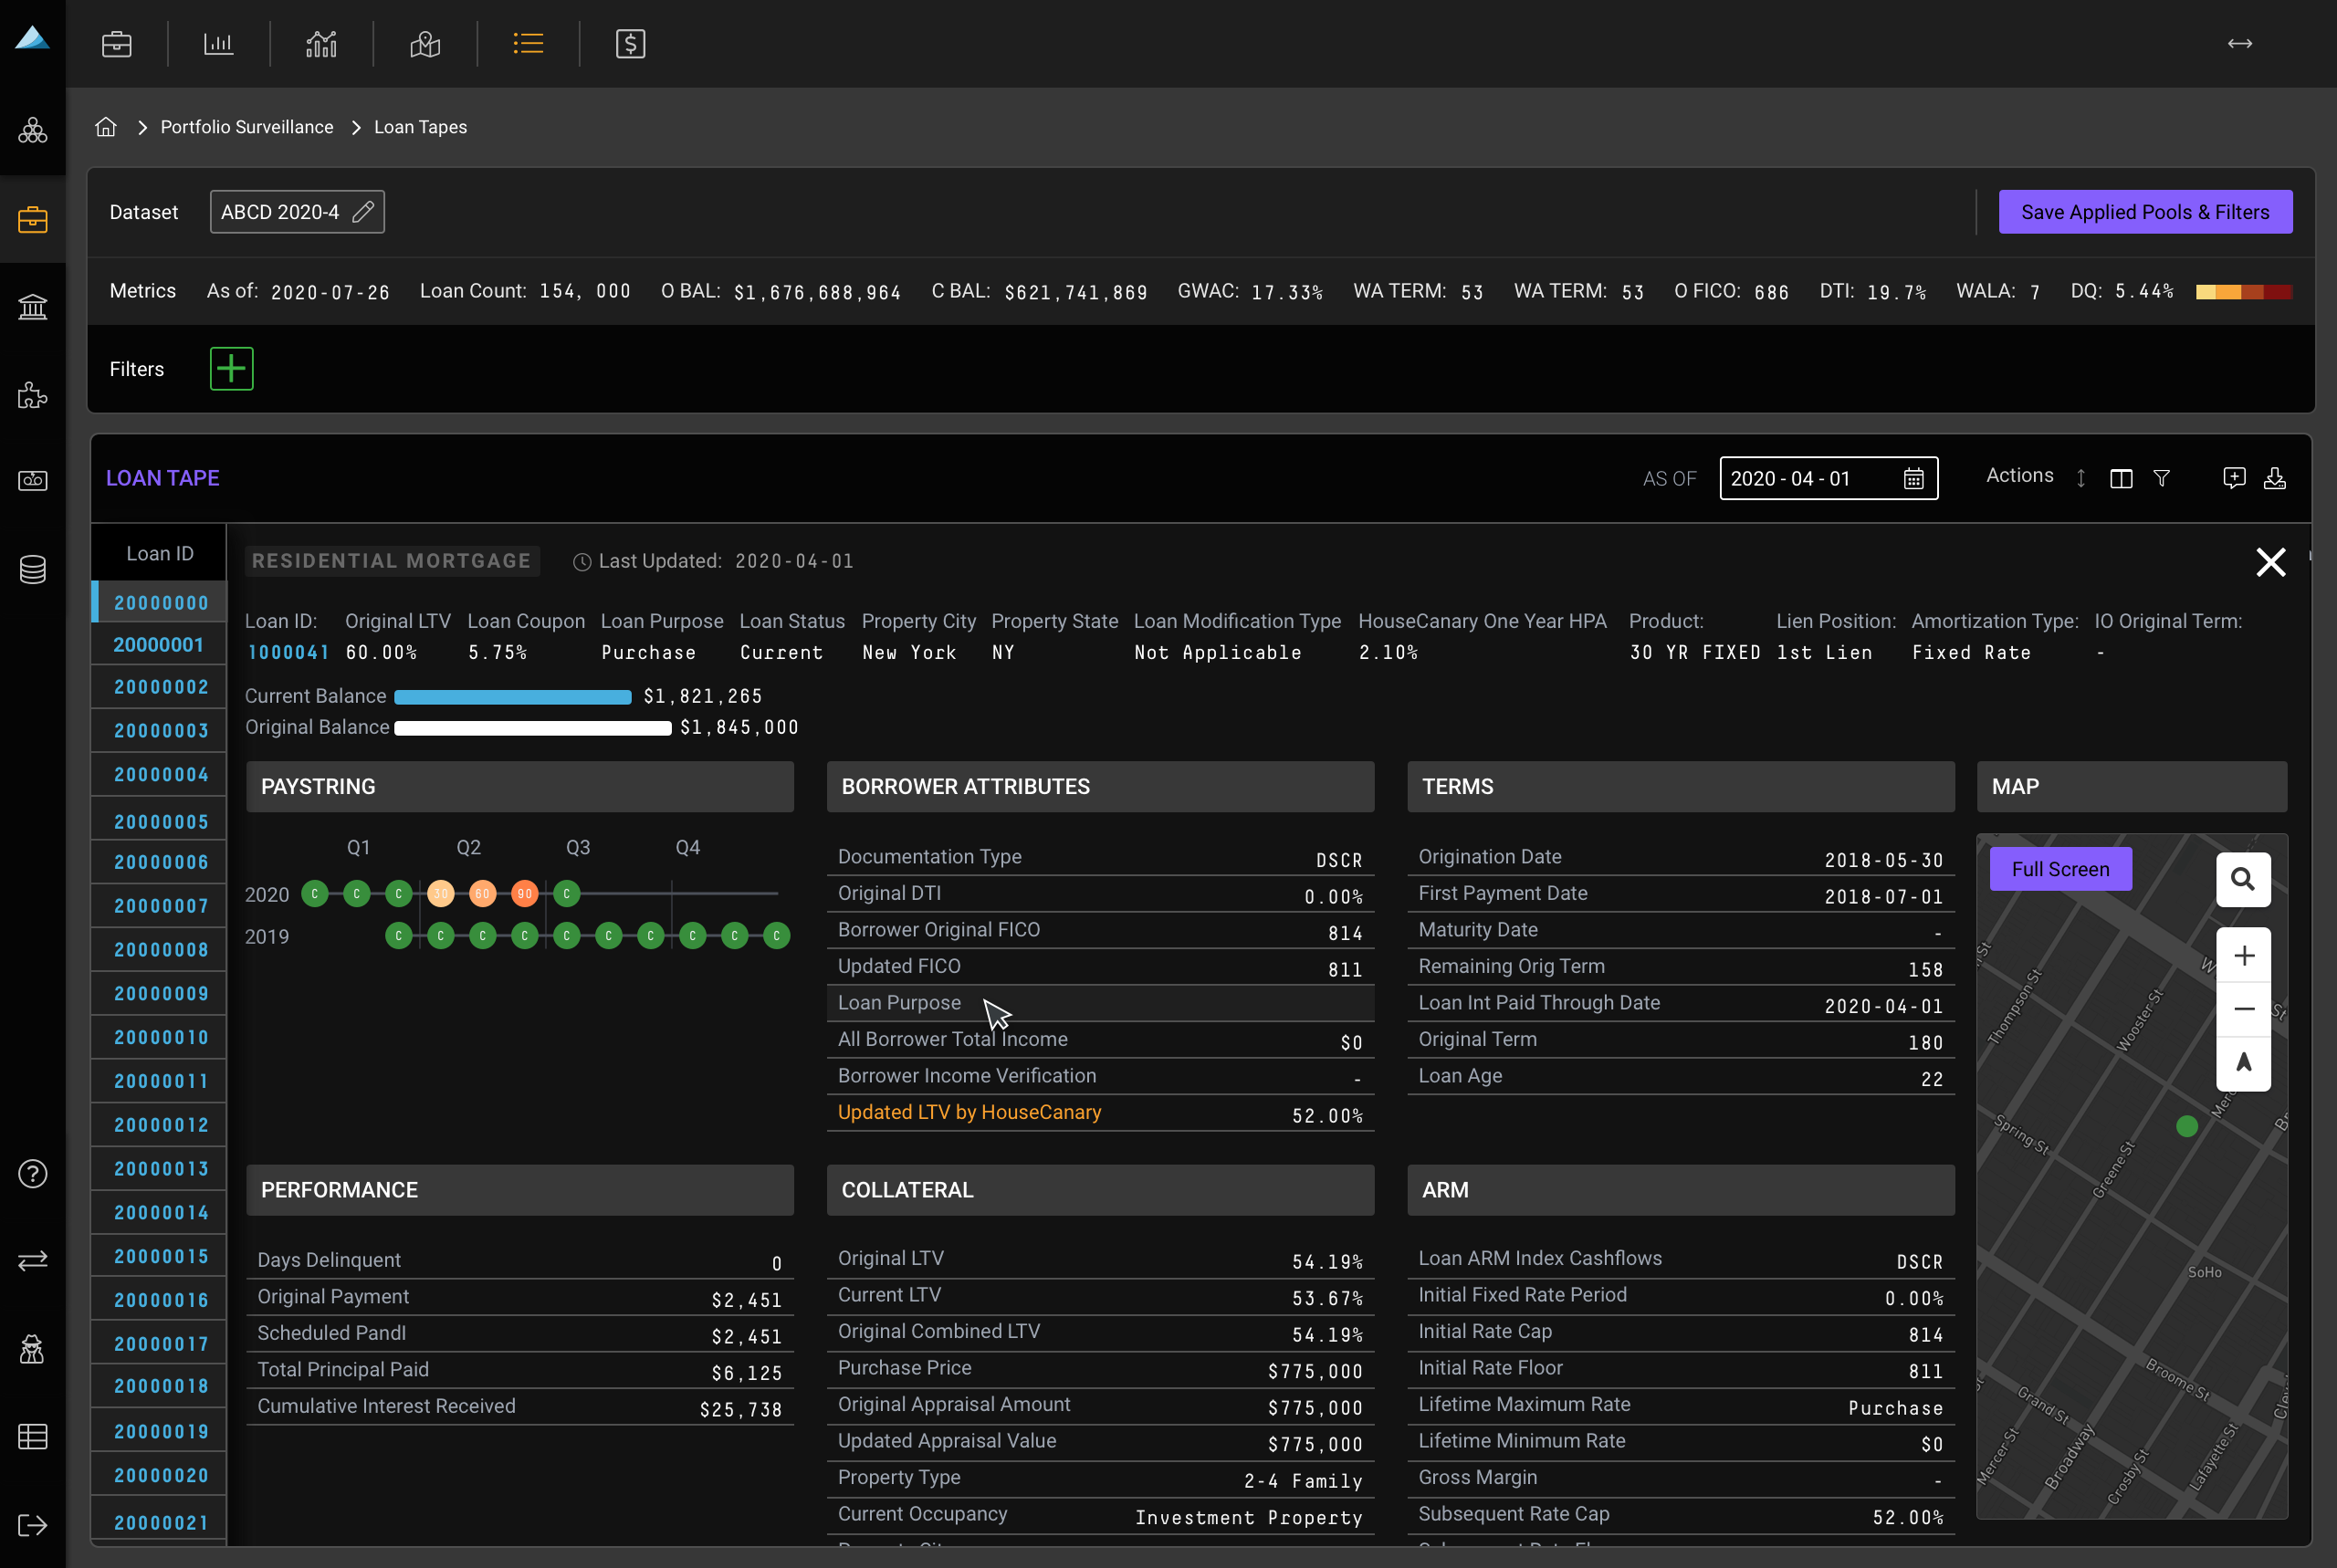Open the bank building sidebar icon
Viewport: 2337px width, 1568px height.
33,306
